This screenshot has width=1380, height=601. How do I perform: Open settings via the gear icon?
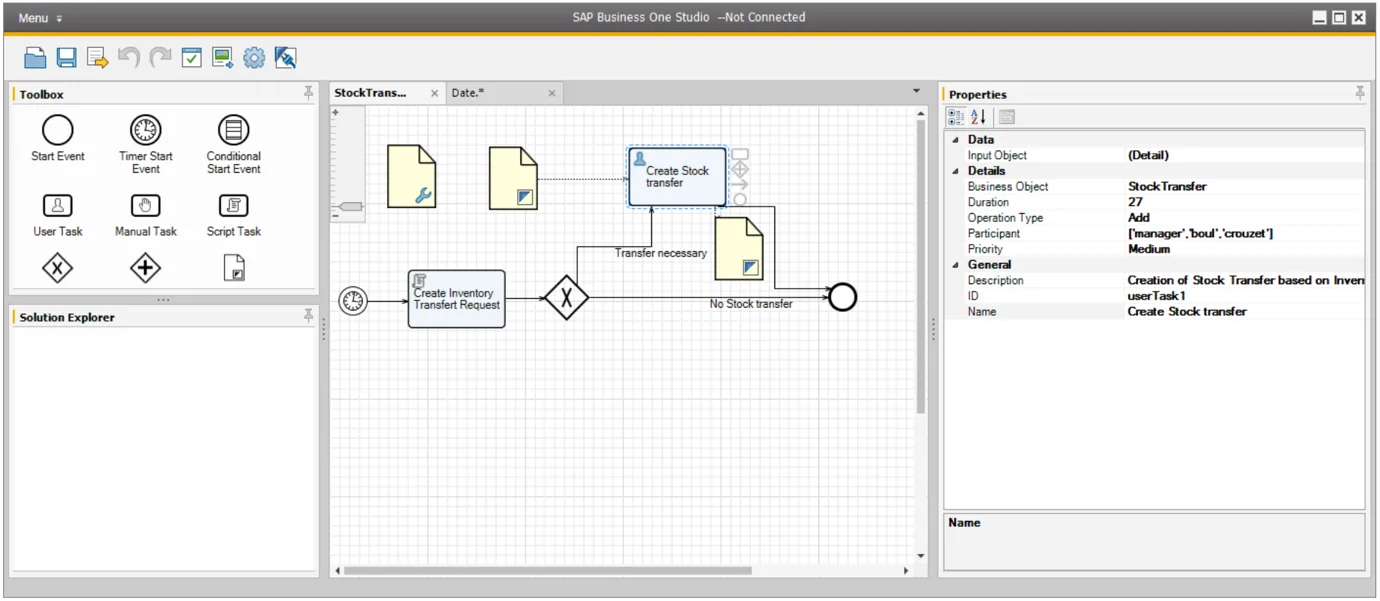tap(254, 58)
